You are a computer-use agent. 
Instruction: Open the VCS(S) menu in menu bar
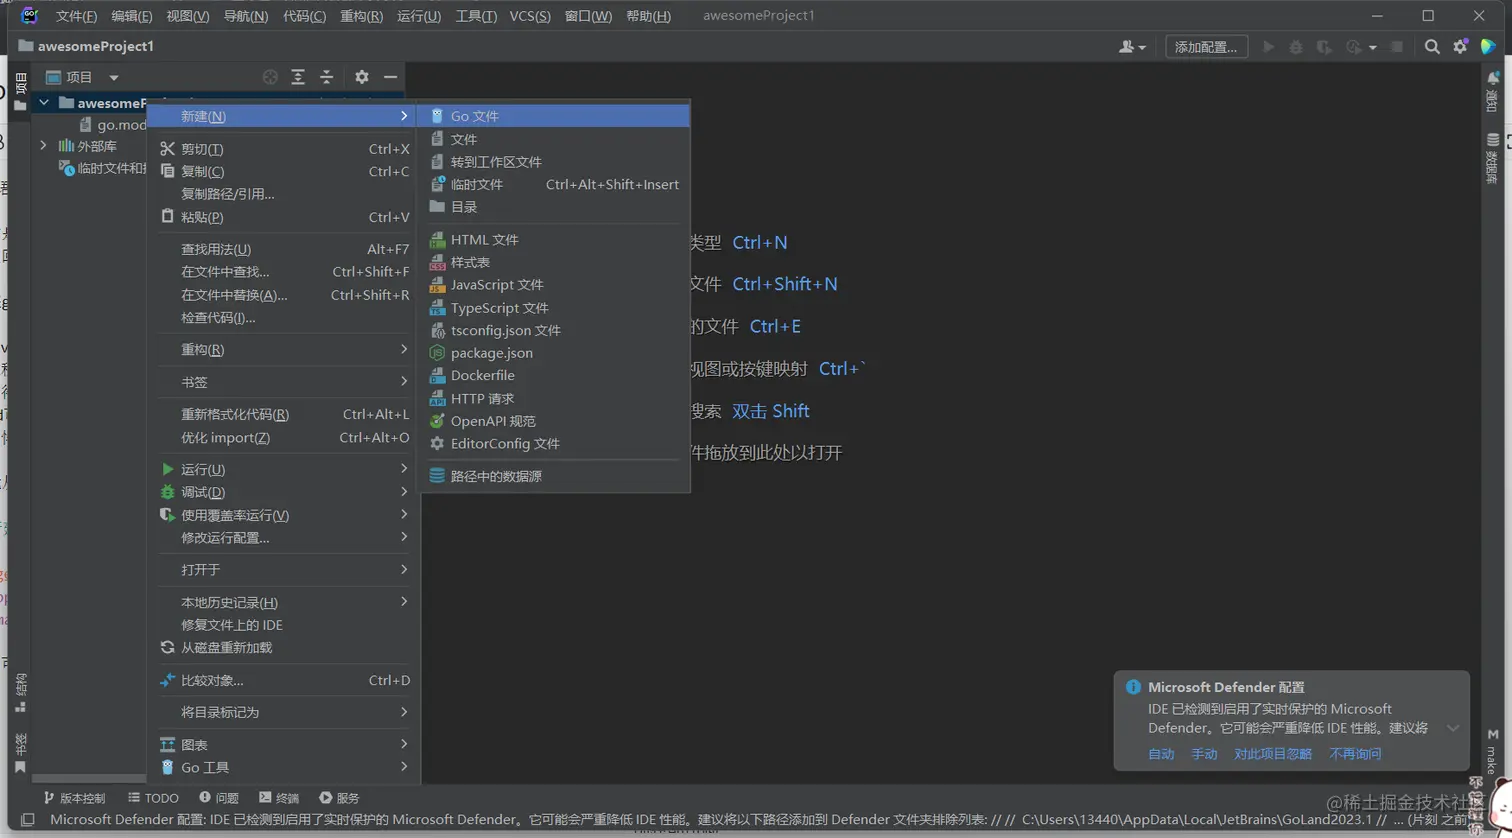click(530, 16)
